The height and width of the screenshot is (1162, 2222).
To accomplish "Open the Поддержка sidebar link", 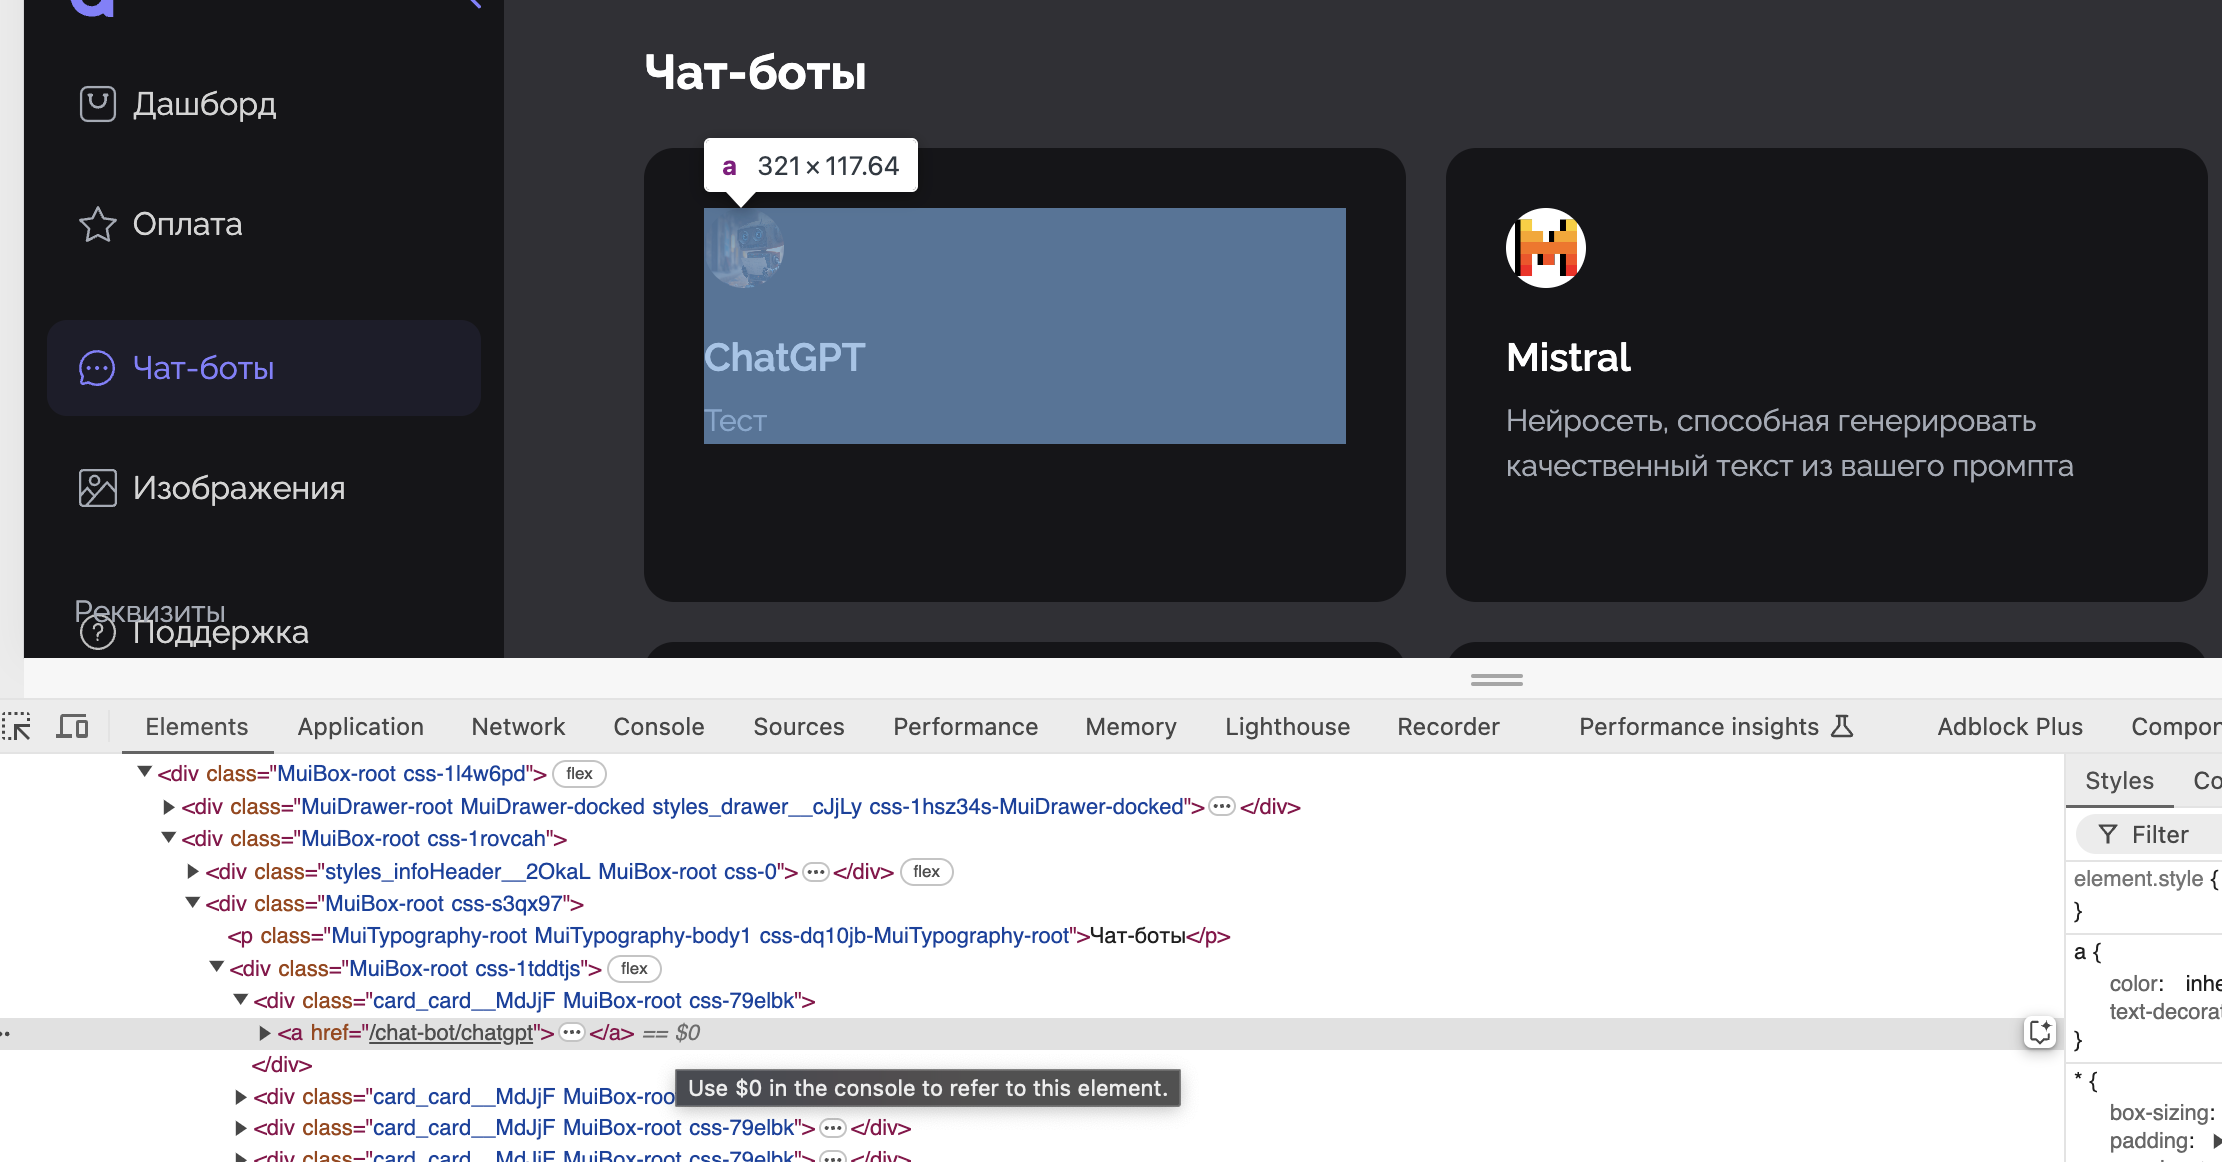I will click(220, 632).
